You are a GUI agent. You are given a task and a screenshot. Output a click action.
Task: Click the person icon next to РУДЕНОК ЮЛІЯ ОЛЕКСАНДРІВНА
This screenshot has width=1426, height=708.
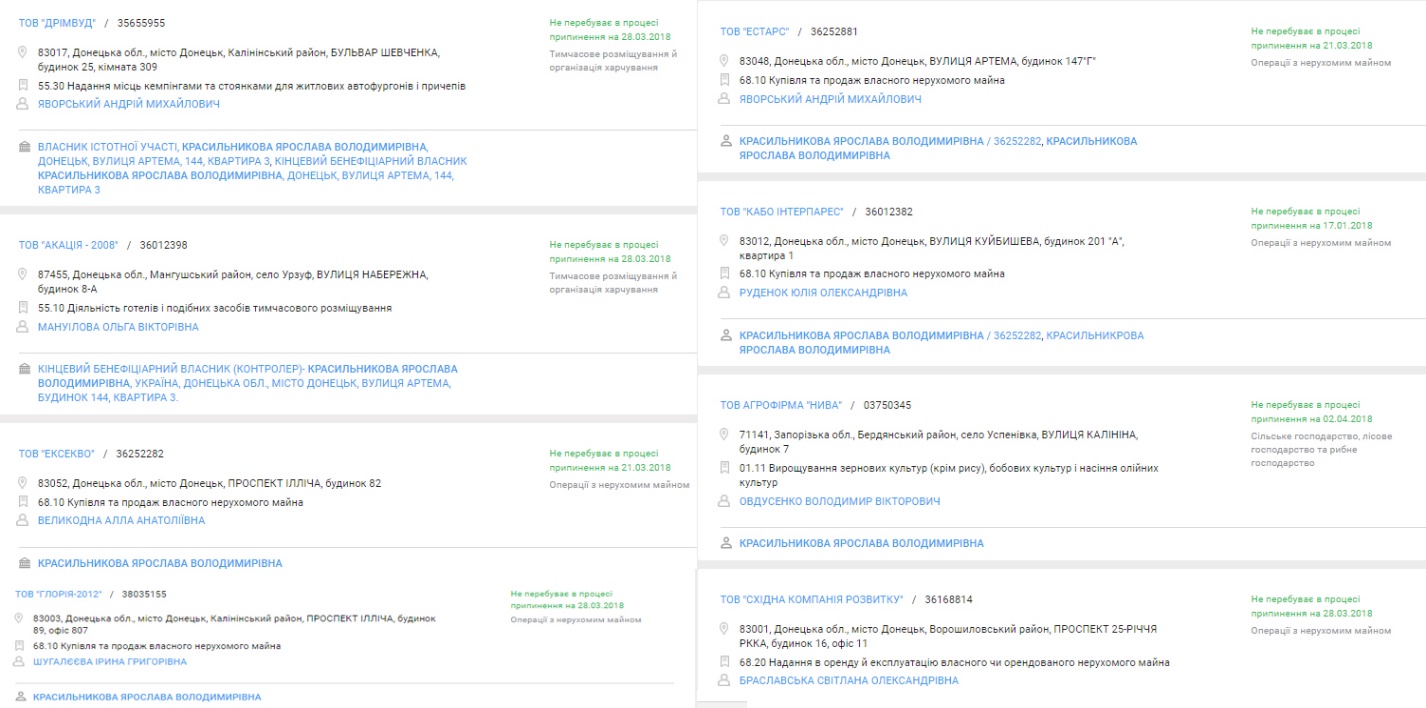click(x=725, y=293)
